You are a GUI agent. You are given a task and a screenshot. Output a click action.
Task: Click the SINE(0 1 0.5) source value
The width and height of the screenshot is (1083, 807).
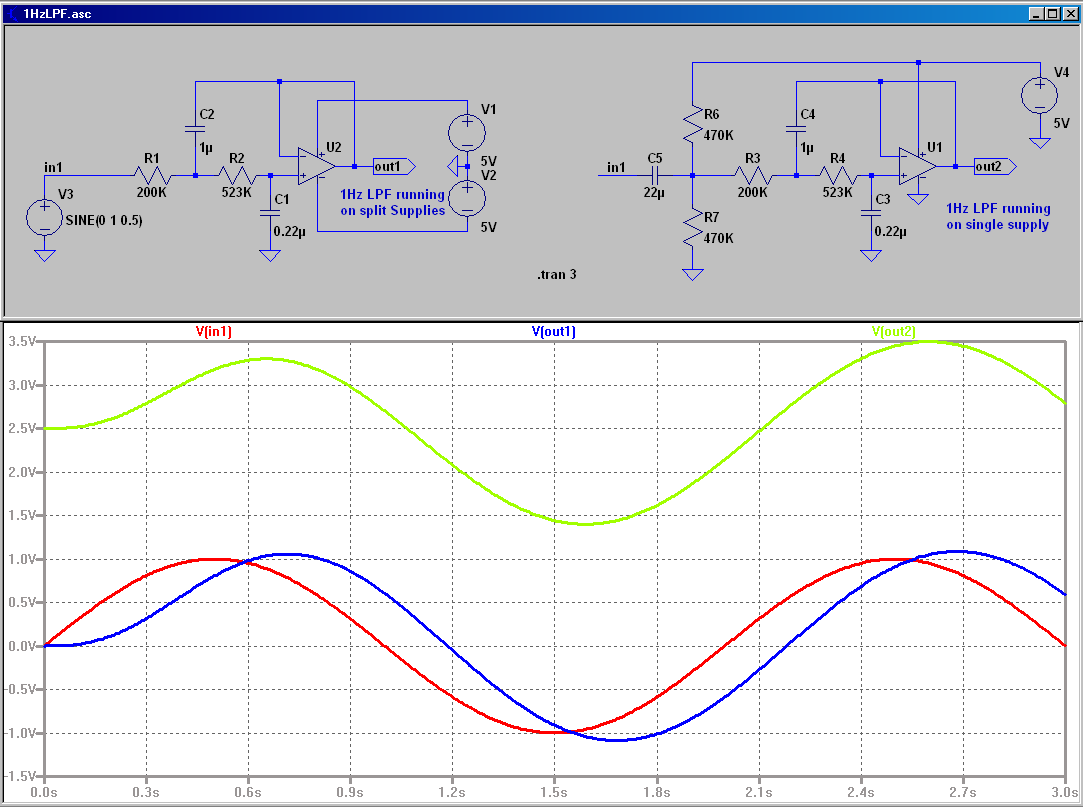pyautogui.click(x=104, y=220)
